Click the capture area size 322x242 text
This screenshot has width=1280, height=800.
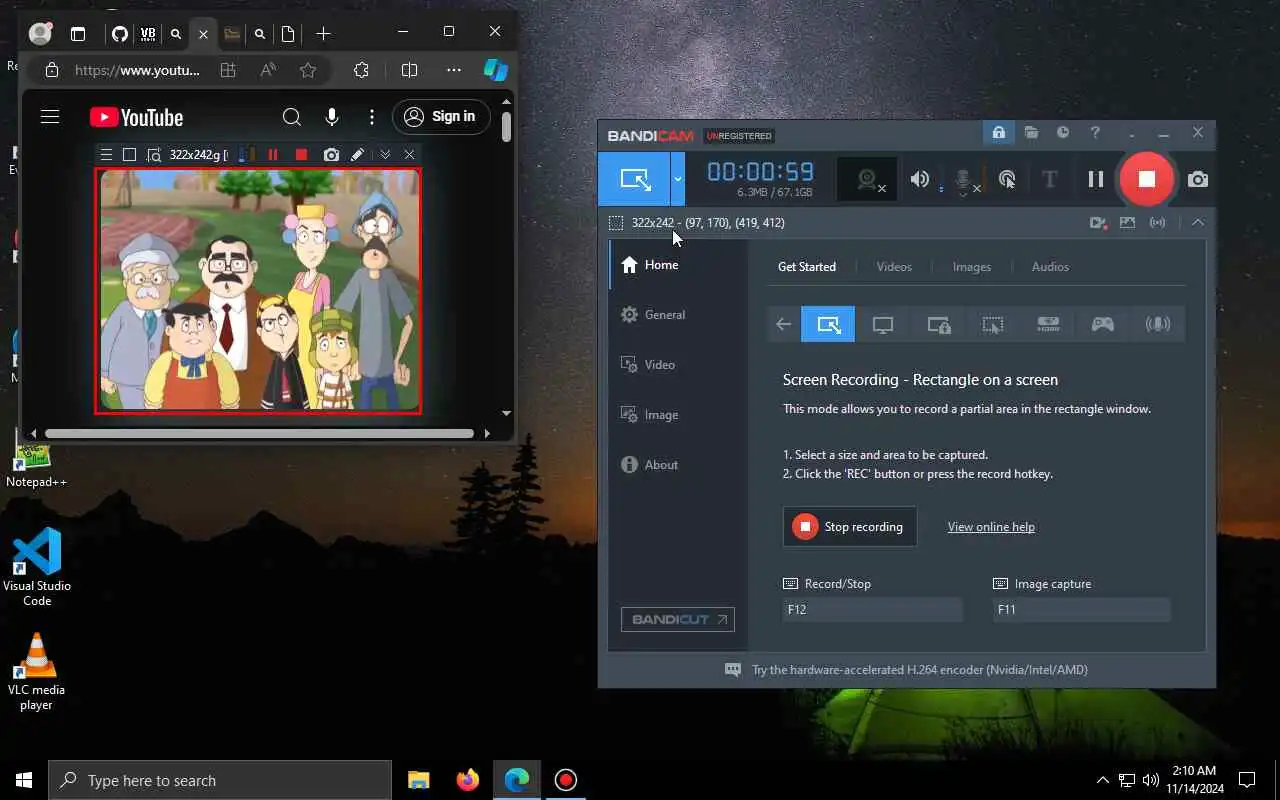coord(652,223)
